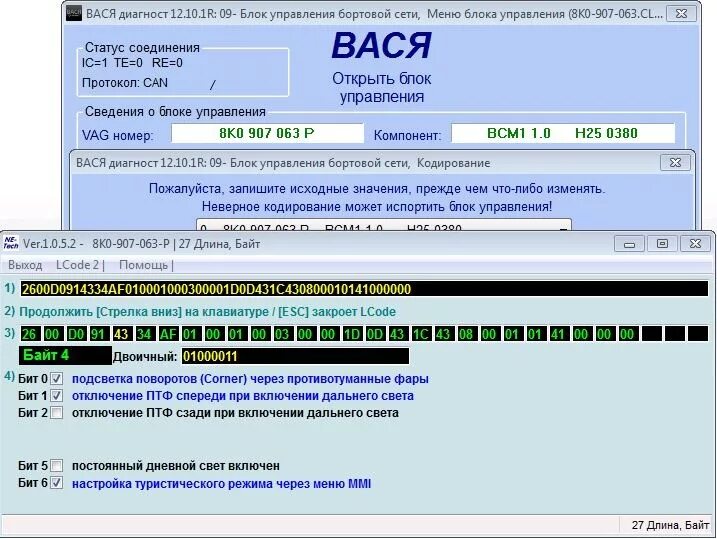This screenshot has height=539, width=717.
Task: Close the LCode Ver.1.0.5.2 window
Action: coord(696,244)
